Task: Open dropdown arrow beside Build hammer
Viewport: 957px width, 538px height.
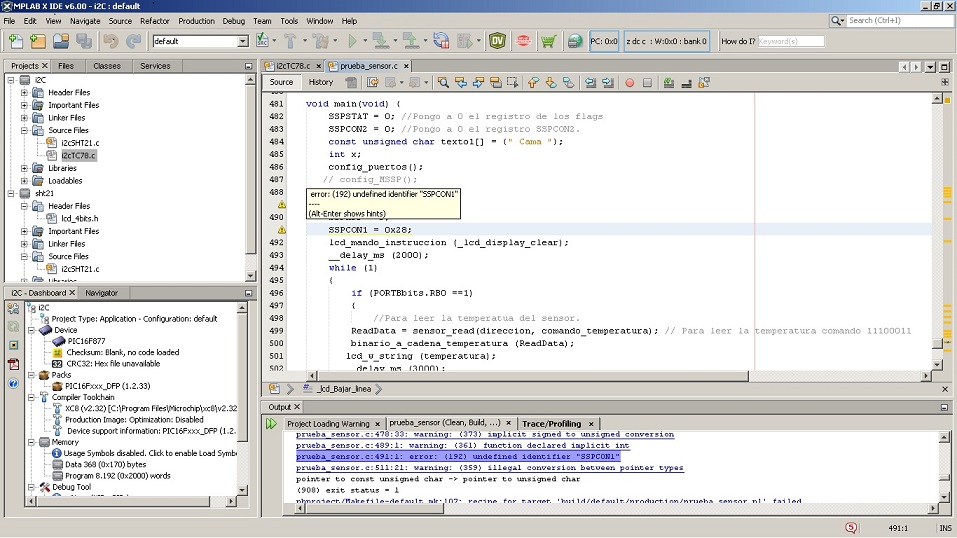Action: point(305,41)
